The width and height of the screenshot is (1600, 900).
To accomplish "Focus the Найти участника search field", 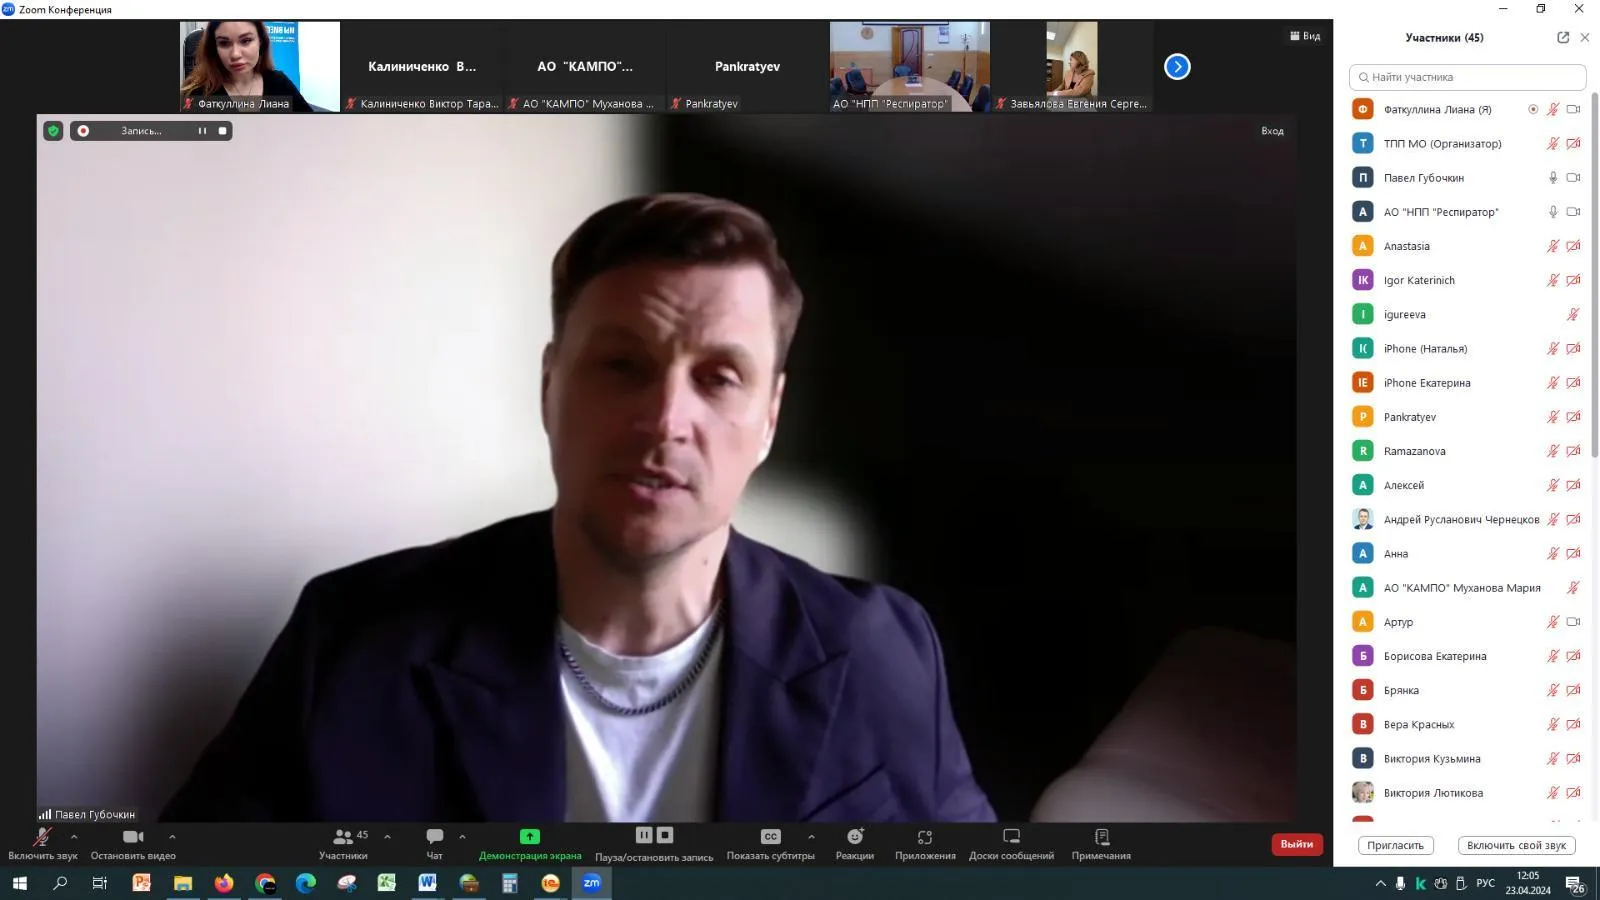I will coord(1467,77).
